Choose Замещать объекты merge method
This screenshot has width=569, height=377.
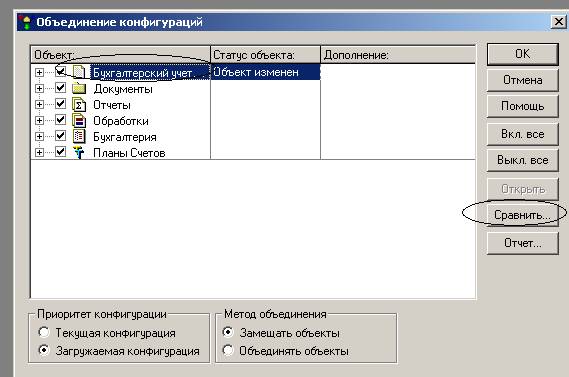pos(228,332)
